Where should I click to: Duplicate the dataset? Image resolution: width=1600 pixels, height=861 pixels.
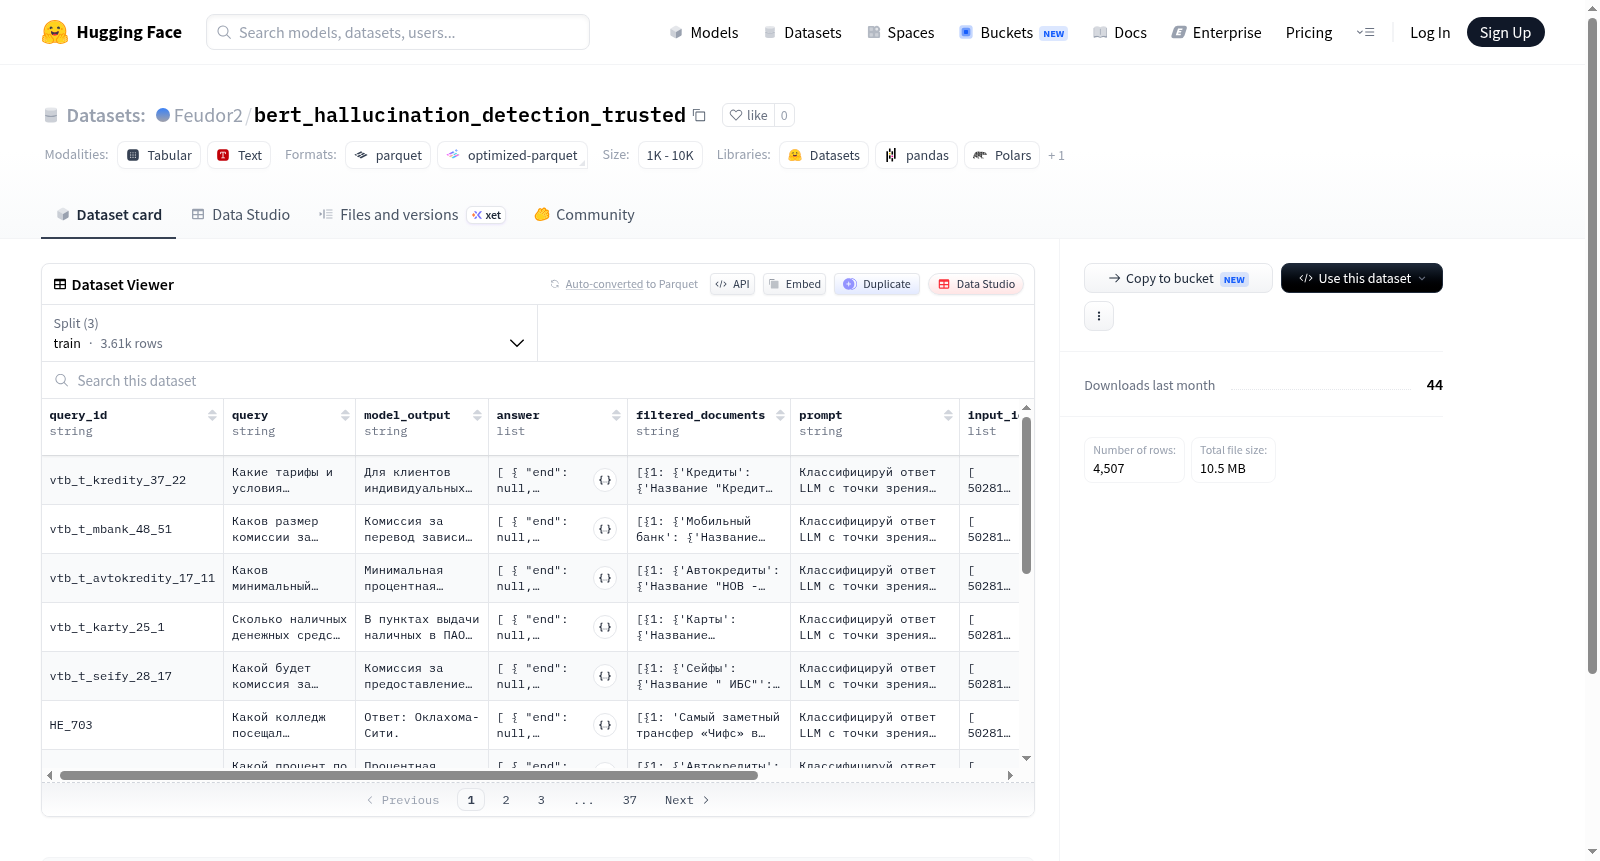coord(877,284)
